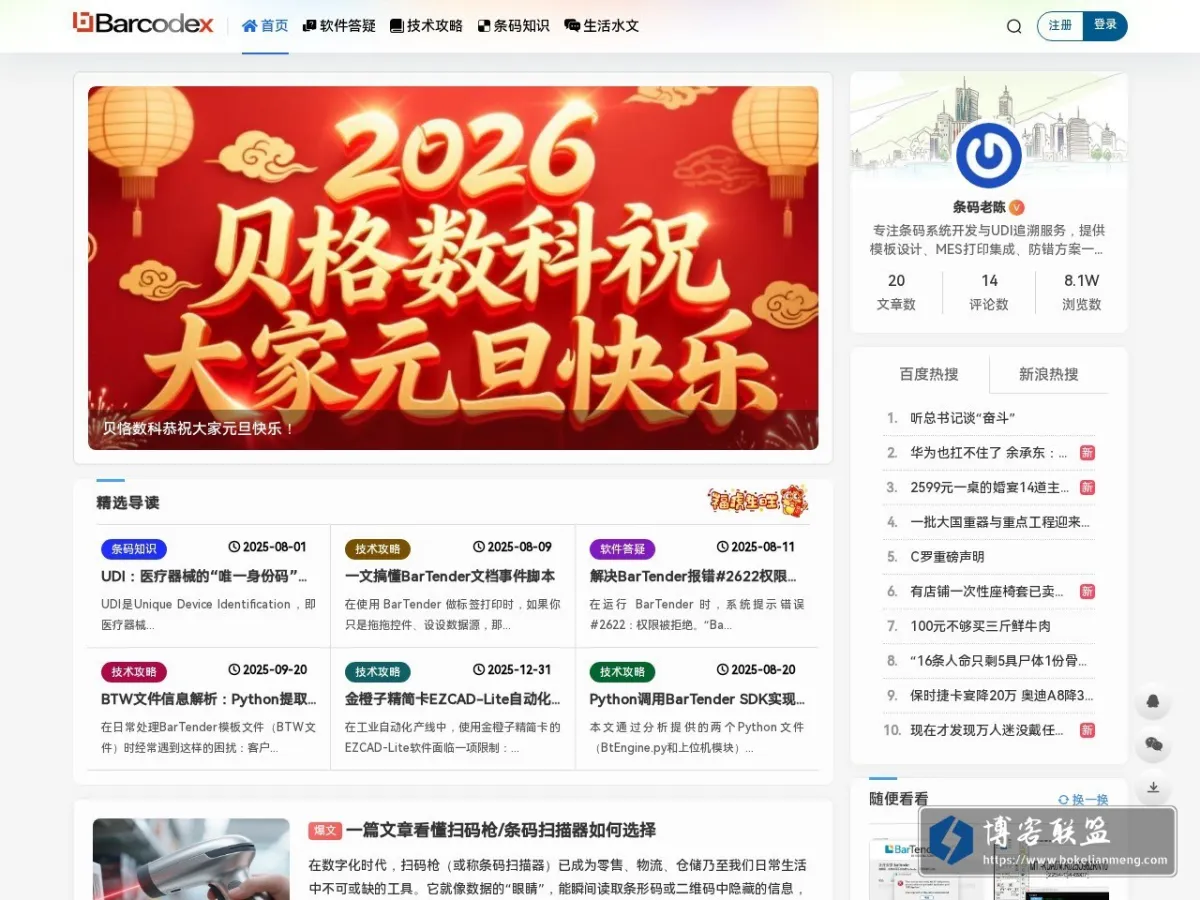This screenshot has width=1200, height=900.
Task: Click the 14 评论数 statistic
Action: coord(989,292)
